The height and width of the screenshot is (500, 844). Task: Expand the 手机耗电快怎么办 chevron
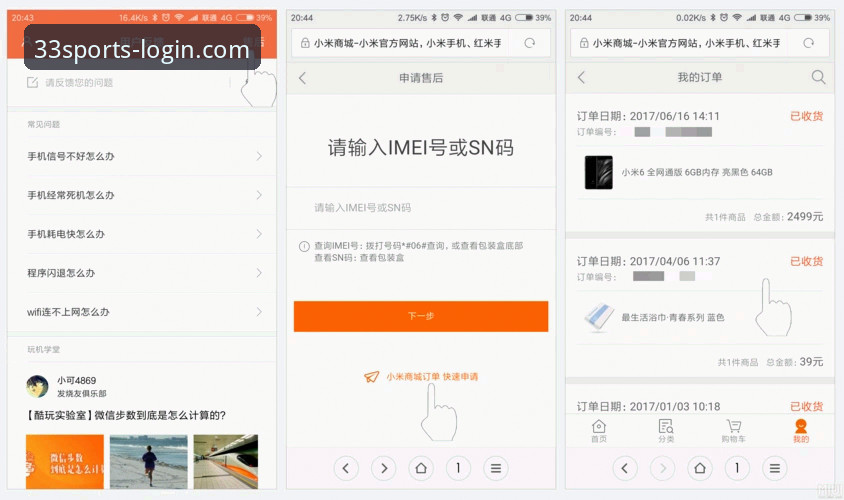tap(259, 234)
